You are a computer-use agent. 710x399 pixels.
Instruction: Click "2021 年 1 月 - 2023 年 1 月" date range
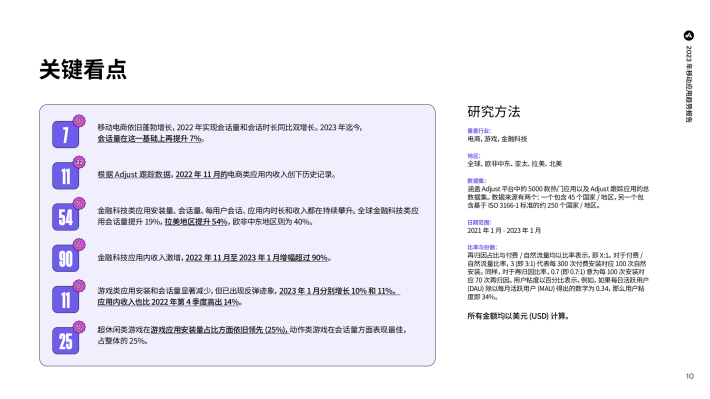[x=504, y=231]
